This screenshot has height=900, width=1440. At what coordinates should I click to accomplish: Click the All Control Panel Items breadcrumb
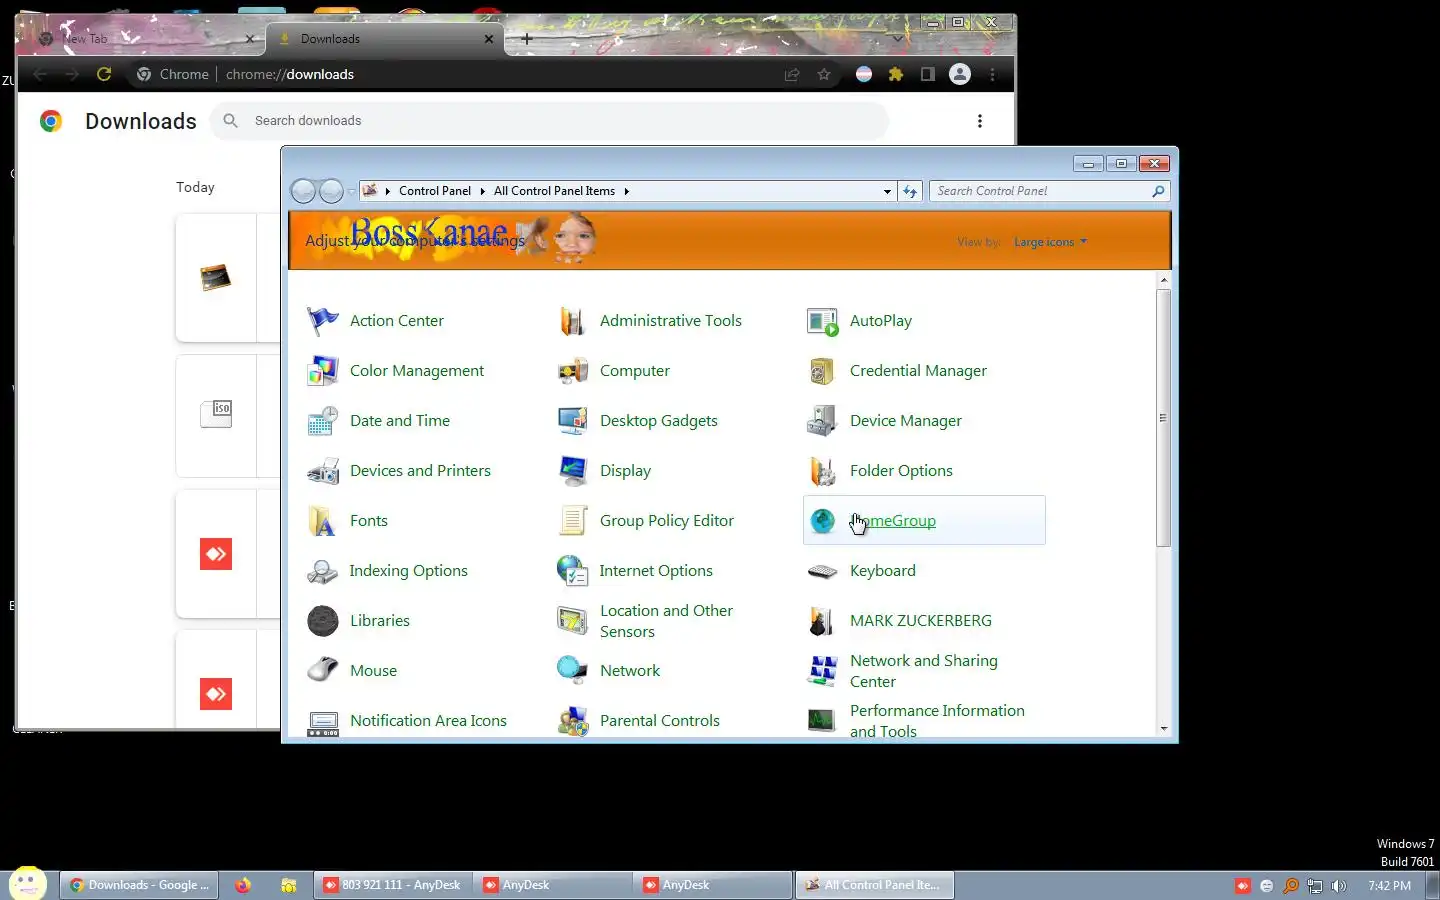click(554, 191)
